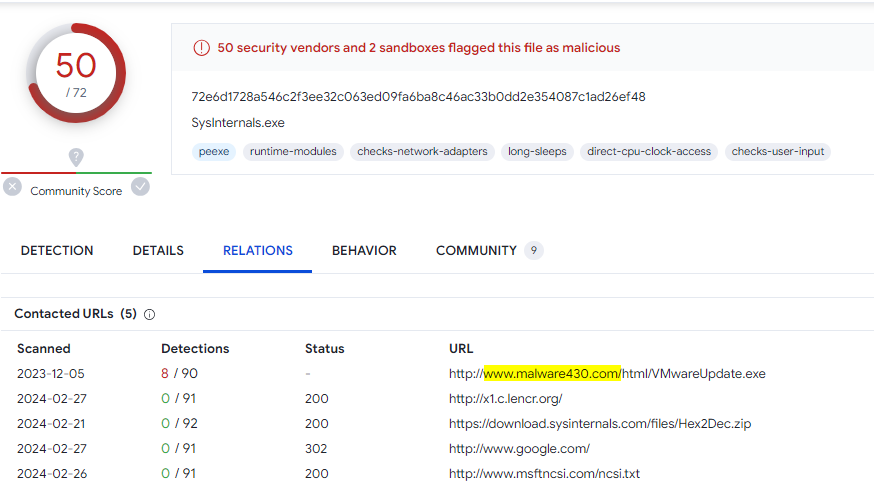Click the Detections column header
This screenshot has height=502, width=874.
195,349
